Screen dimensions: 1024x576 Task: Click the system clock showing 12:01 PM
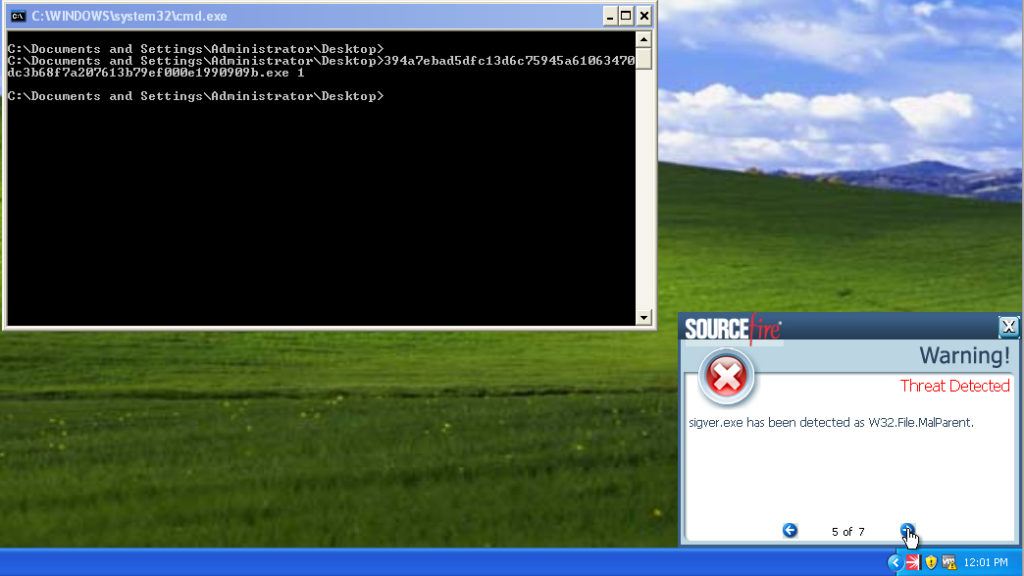click(x=985, y=563)
